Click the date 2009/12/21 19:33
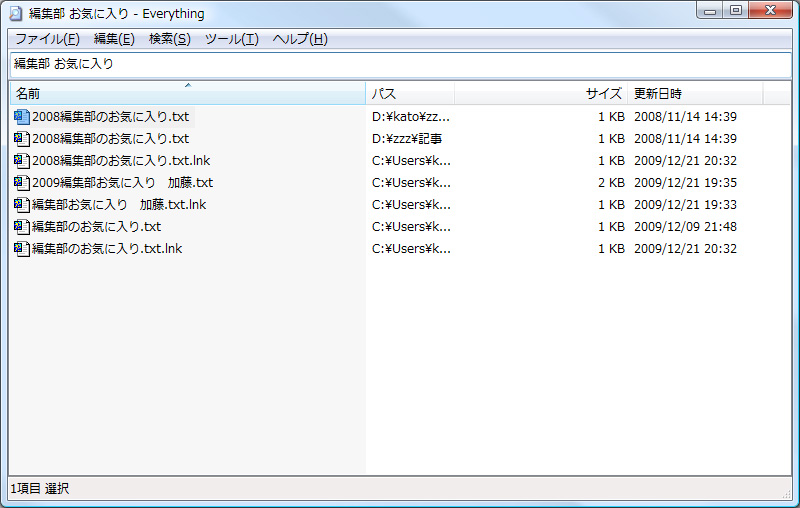Screen dimensions: 800x508 point(685,205)
